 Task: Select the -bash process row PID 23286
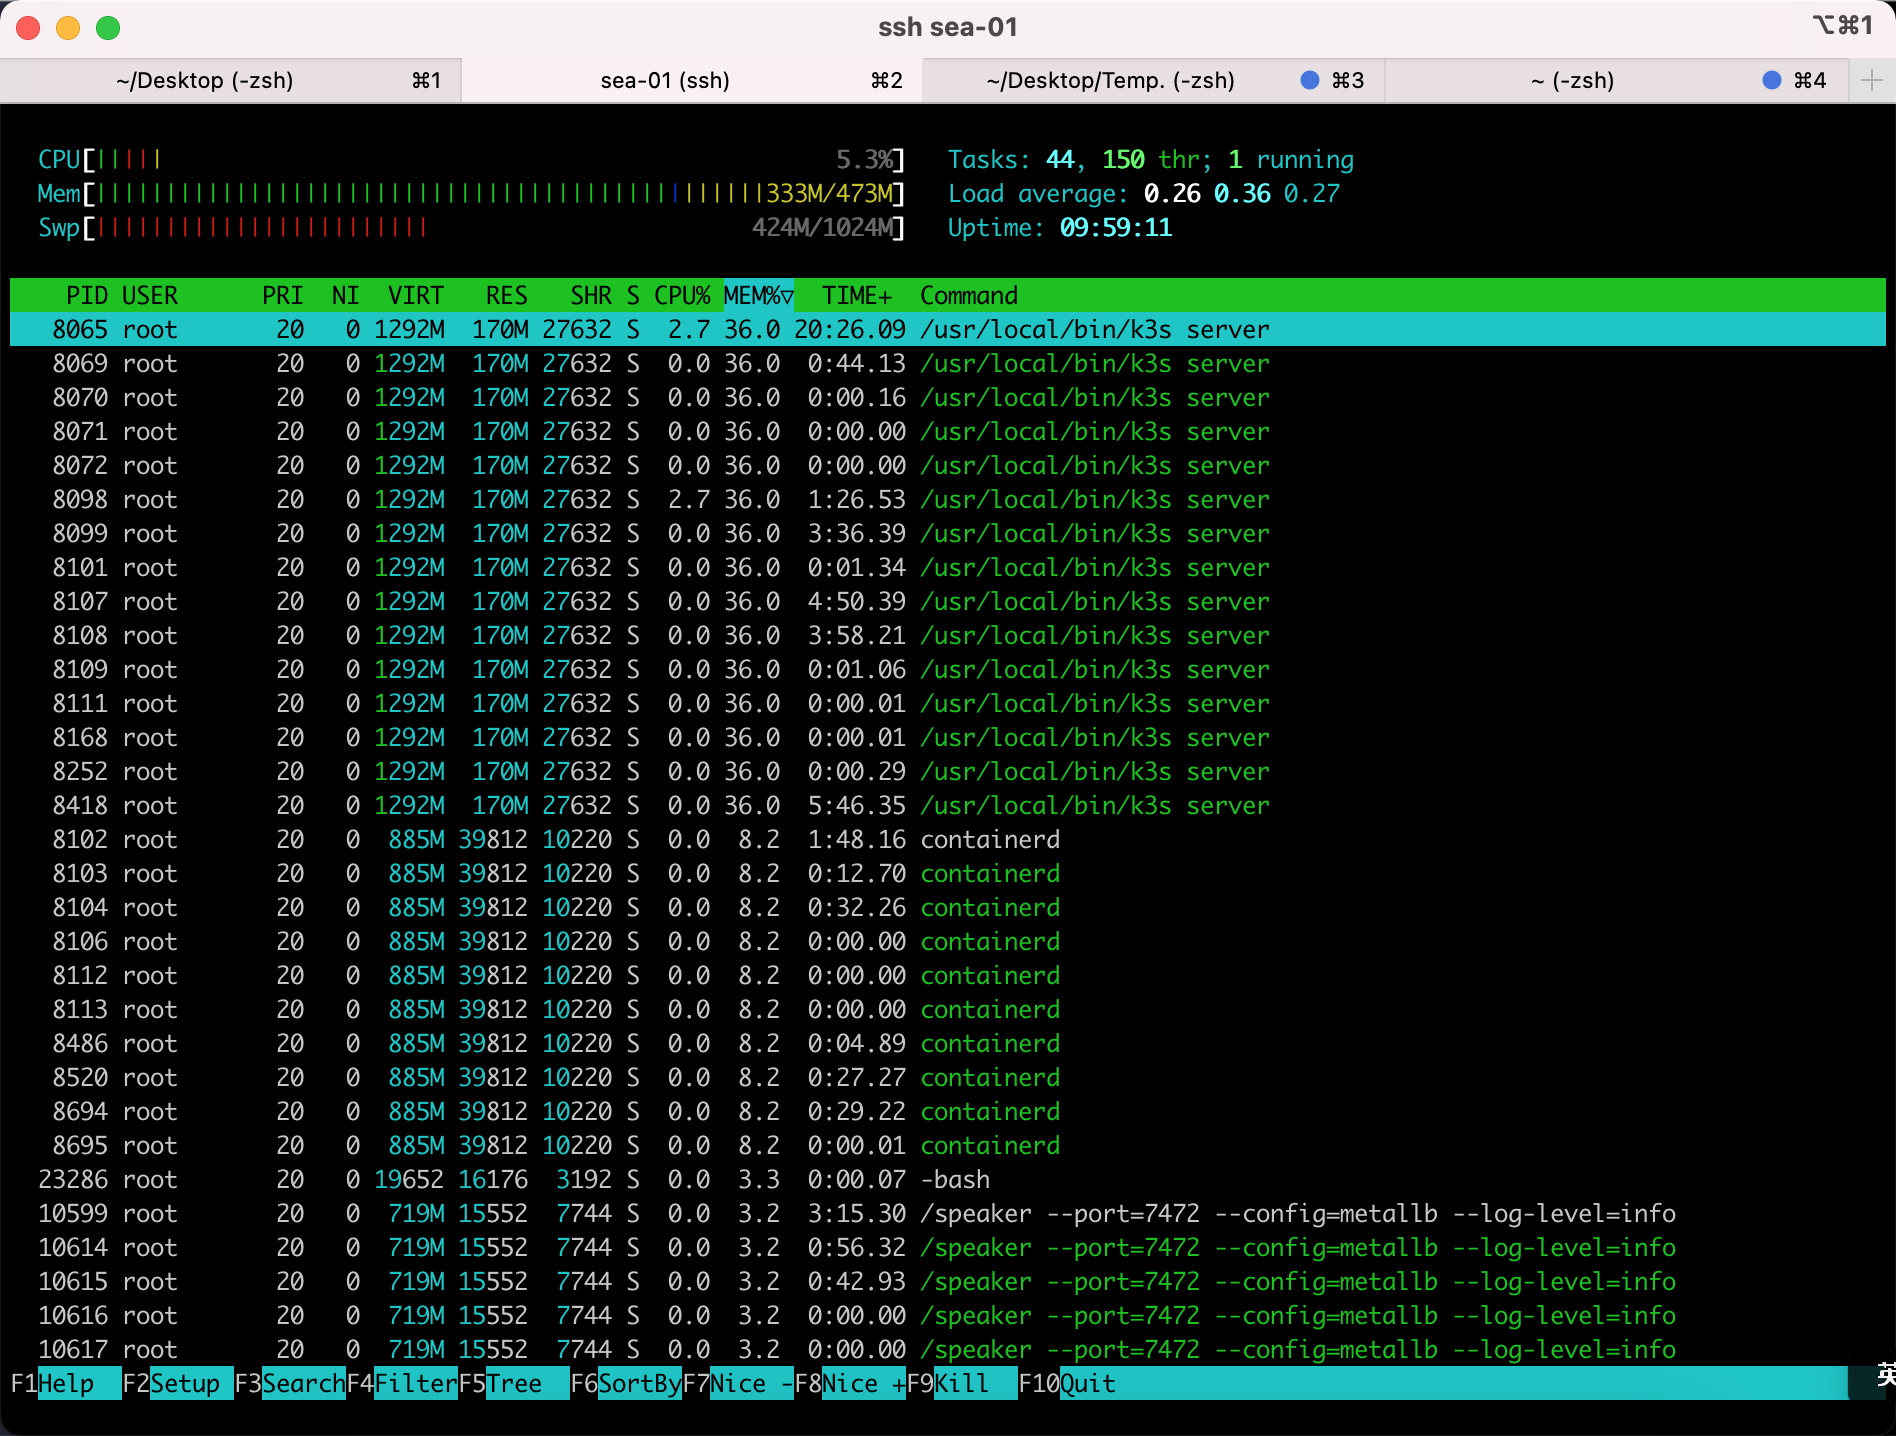pyautogui.click(x=948, y=1179)
